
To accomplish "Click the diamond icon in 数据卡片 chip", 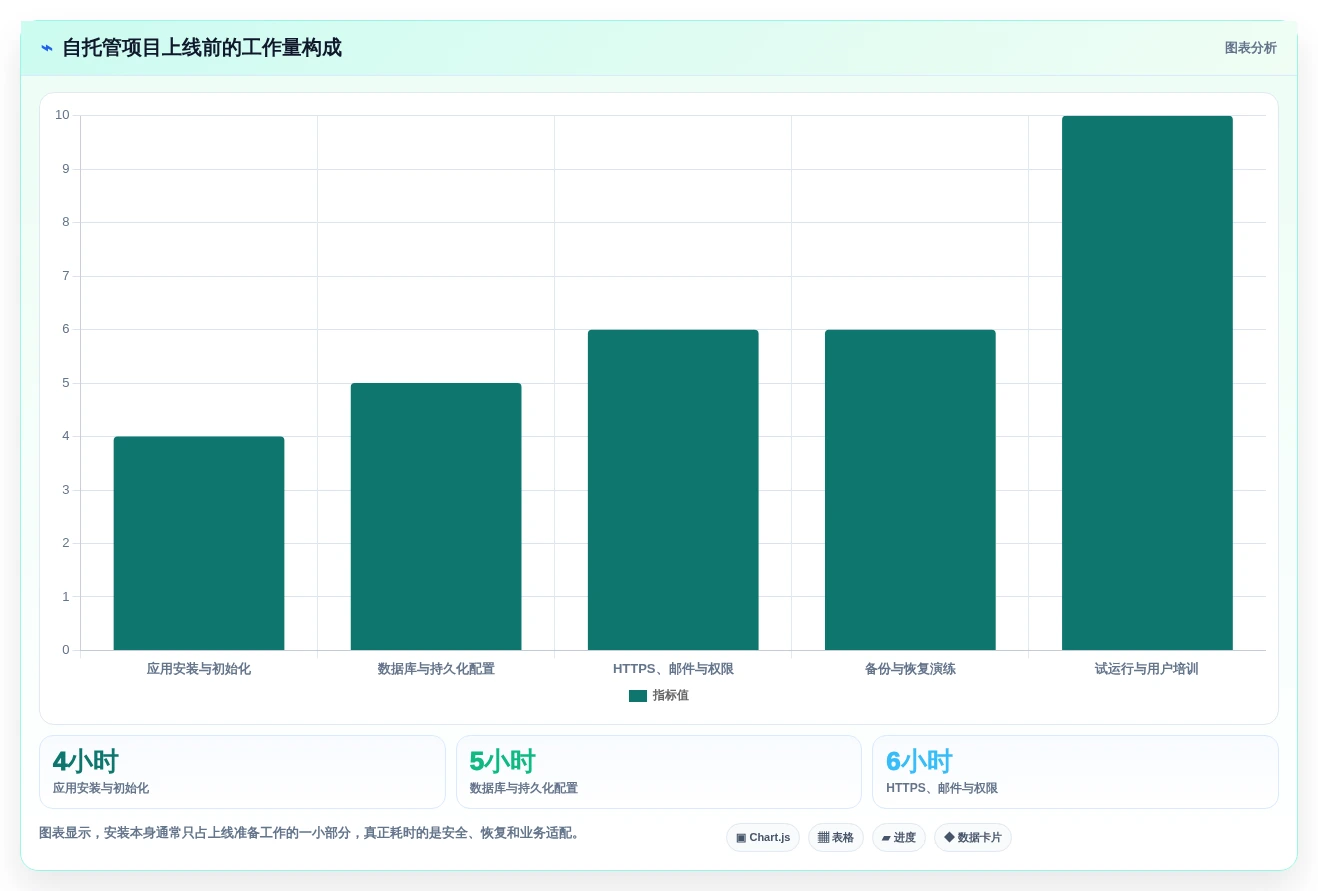I will 949,838.
